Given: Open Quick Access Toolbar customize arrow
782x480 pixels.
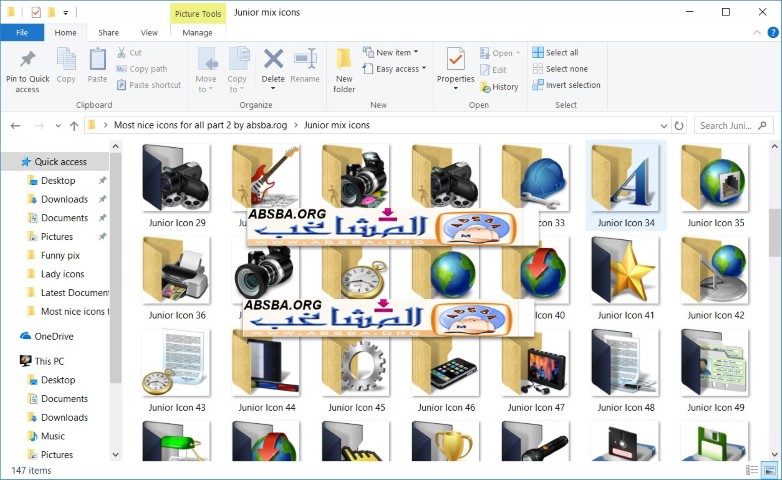Looking at the screenshot, I should [65, 12].
